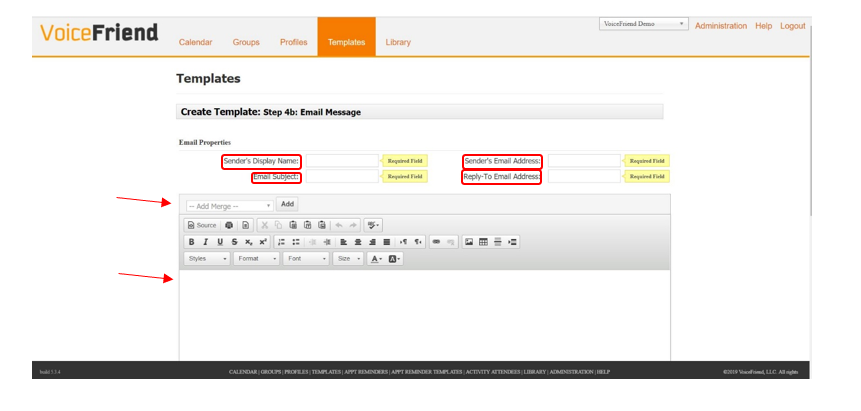Click the Insert Table icon

[483, 242]
